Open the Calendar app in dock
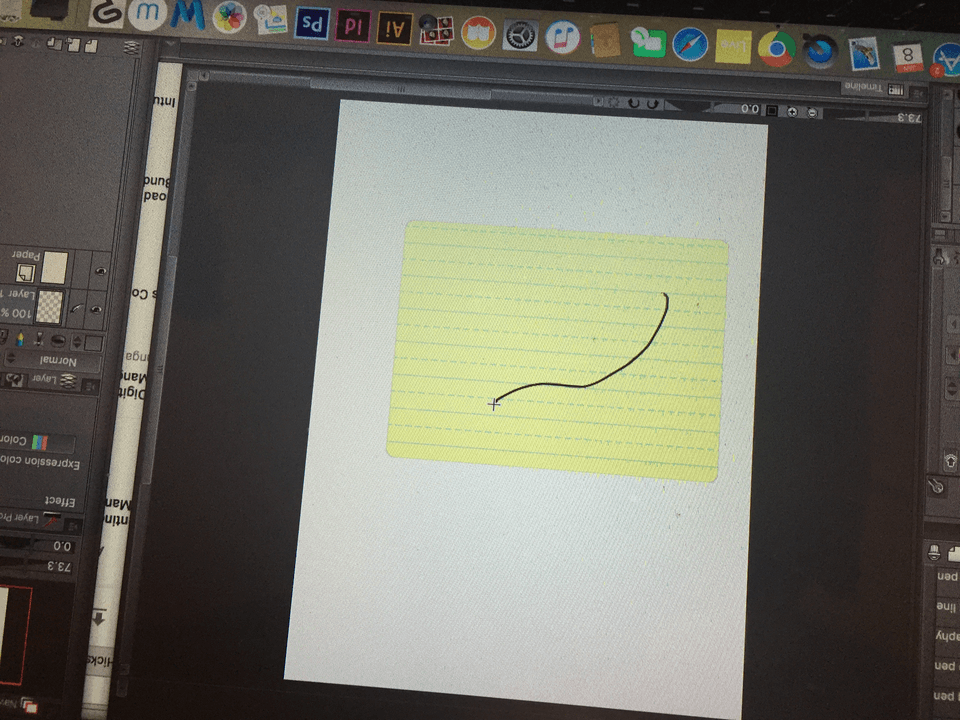Image resolution: width=960 pixels, height=720 pixels. pos(907,55)
